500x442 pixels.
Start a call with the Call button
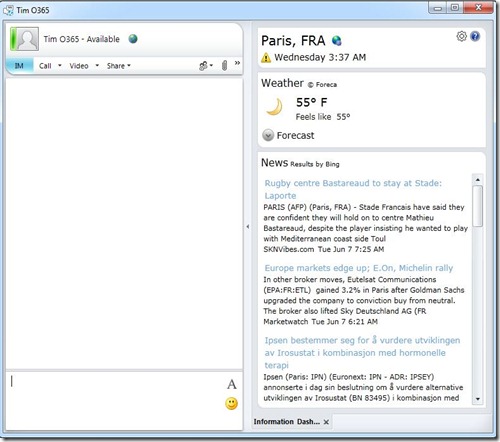[45, 66]
